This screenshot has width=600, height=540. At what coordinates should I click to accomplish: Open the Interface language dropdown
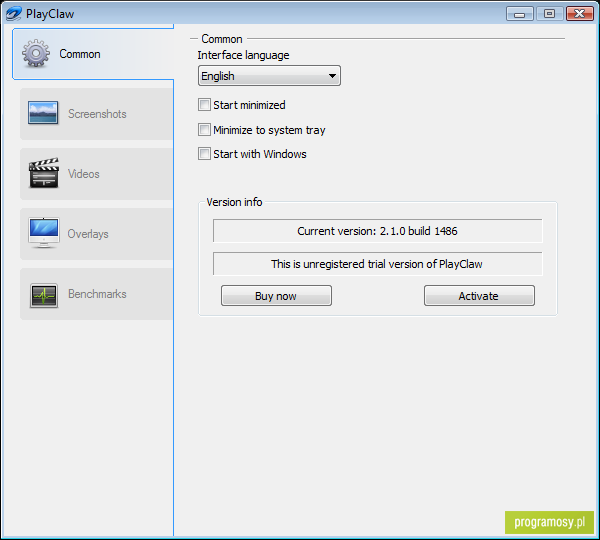pyautogui.click(x=269, y=76)
